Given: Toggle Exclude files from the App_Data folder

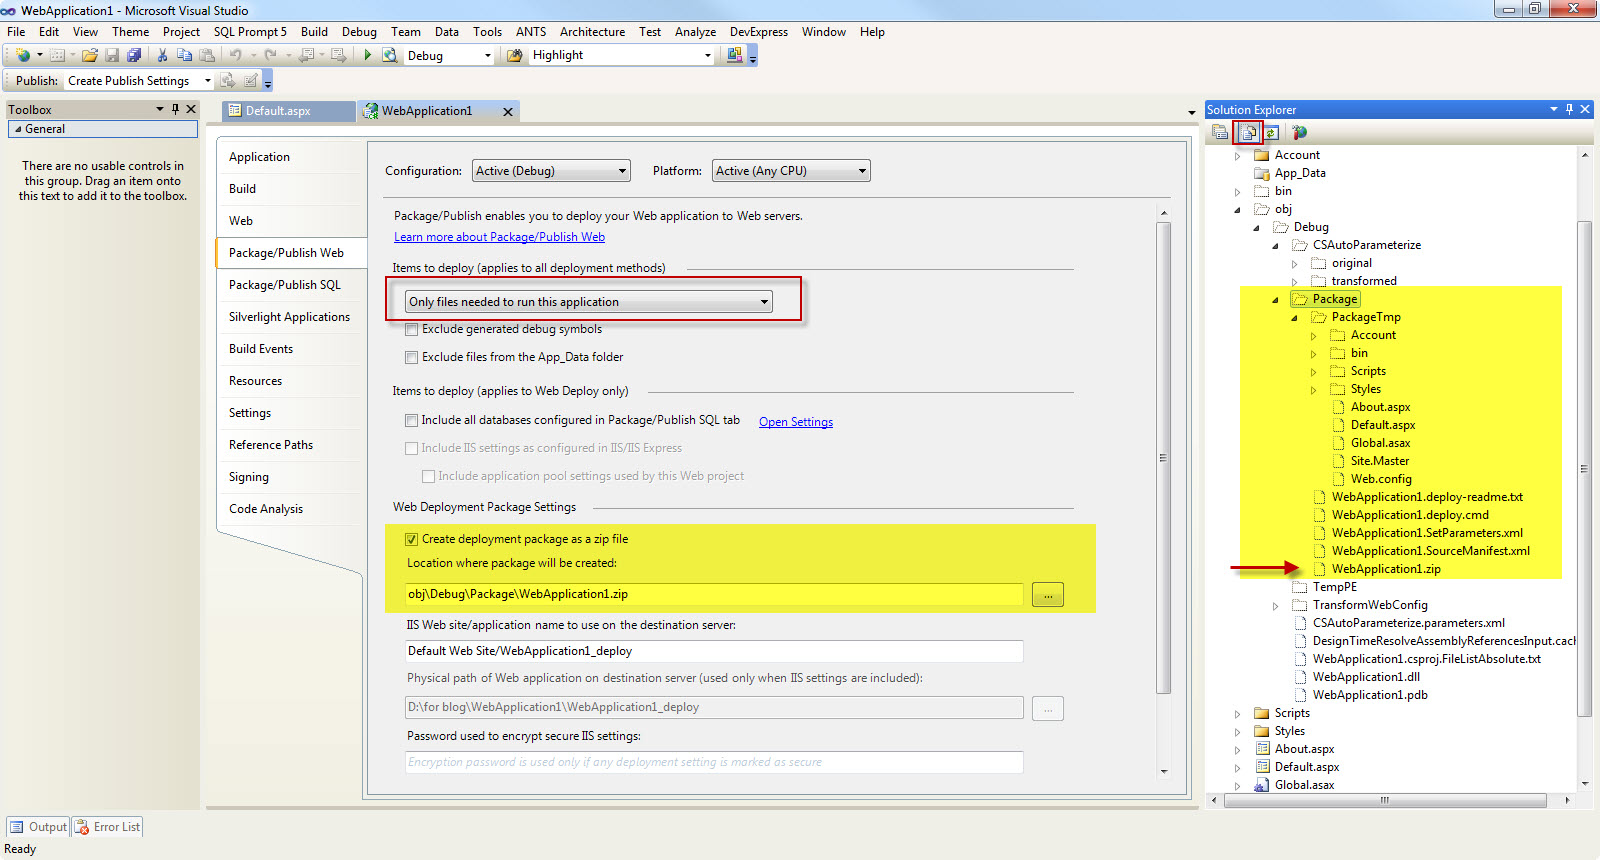Looking at the screenshot, I should (x=411, y=357).
